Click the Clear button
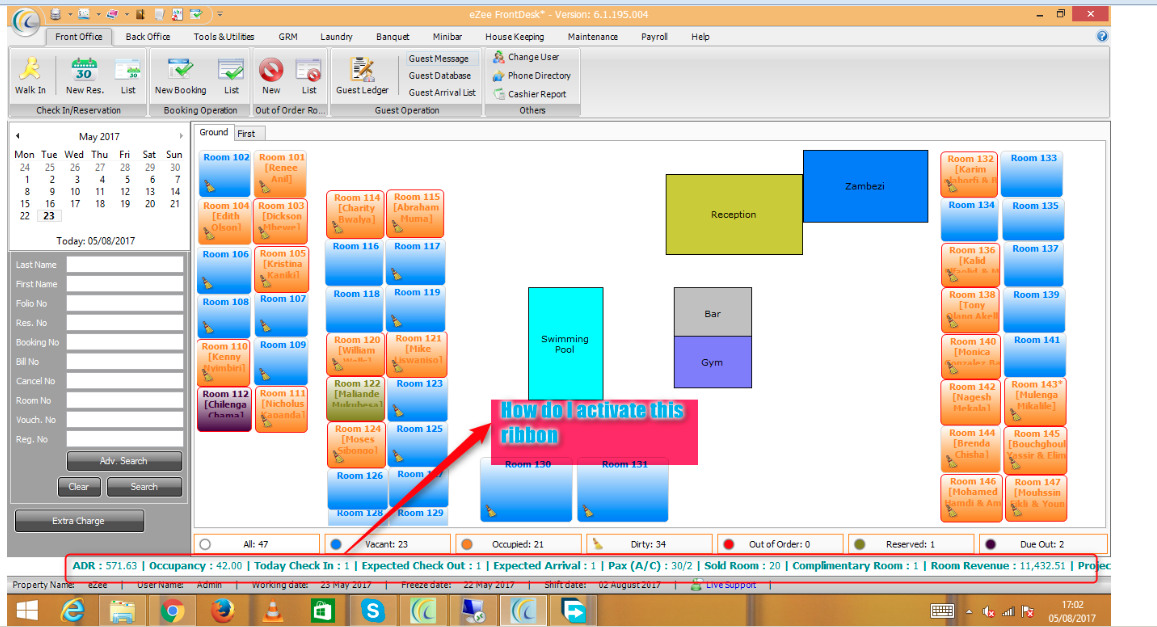The height and width of the screenshot is (627, 1157). [79, 487]
